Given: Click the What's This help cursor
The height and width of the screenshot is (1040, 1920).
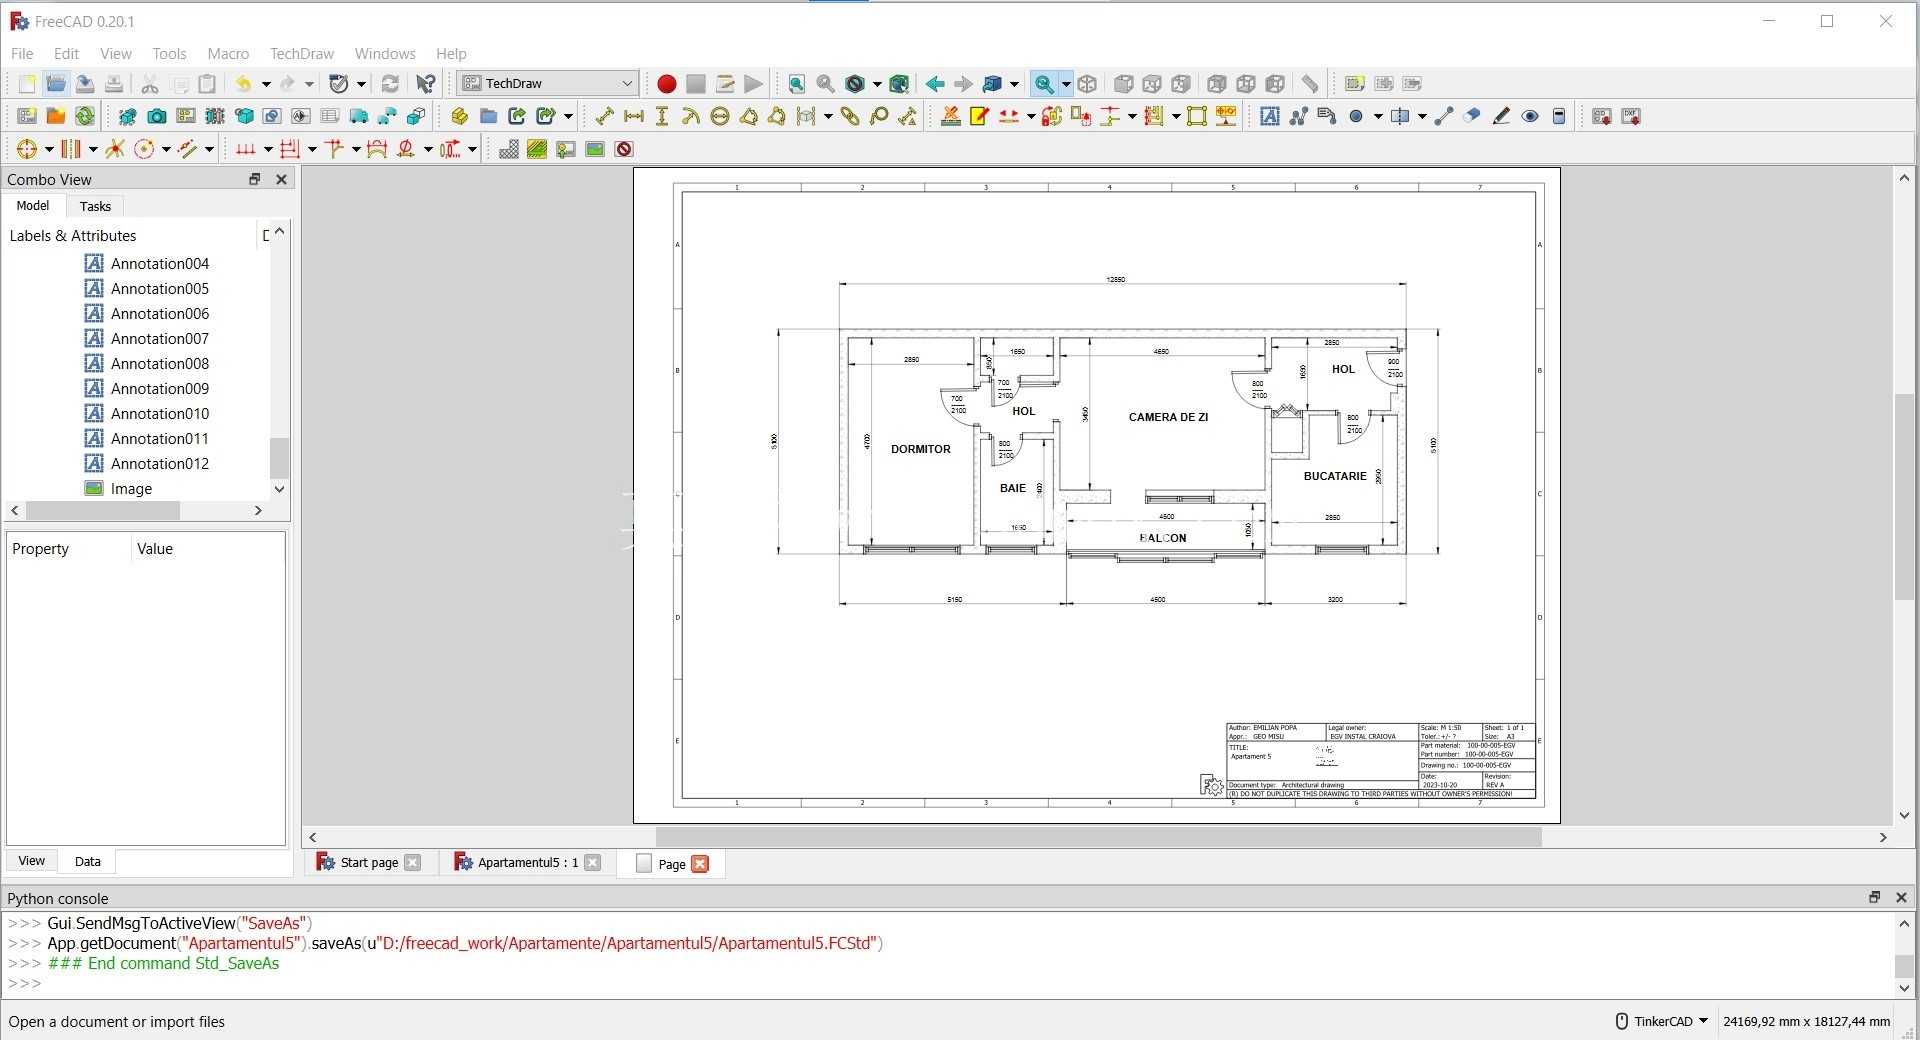Looking at the screenshot, I should pos(426,84).
